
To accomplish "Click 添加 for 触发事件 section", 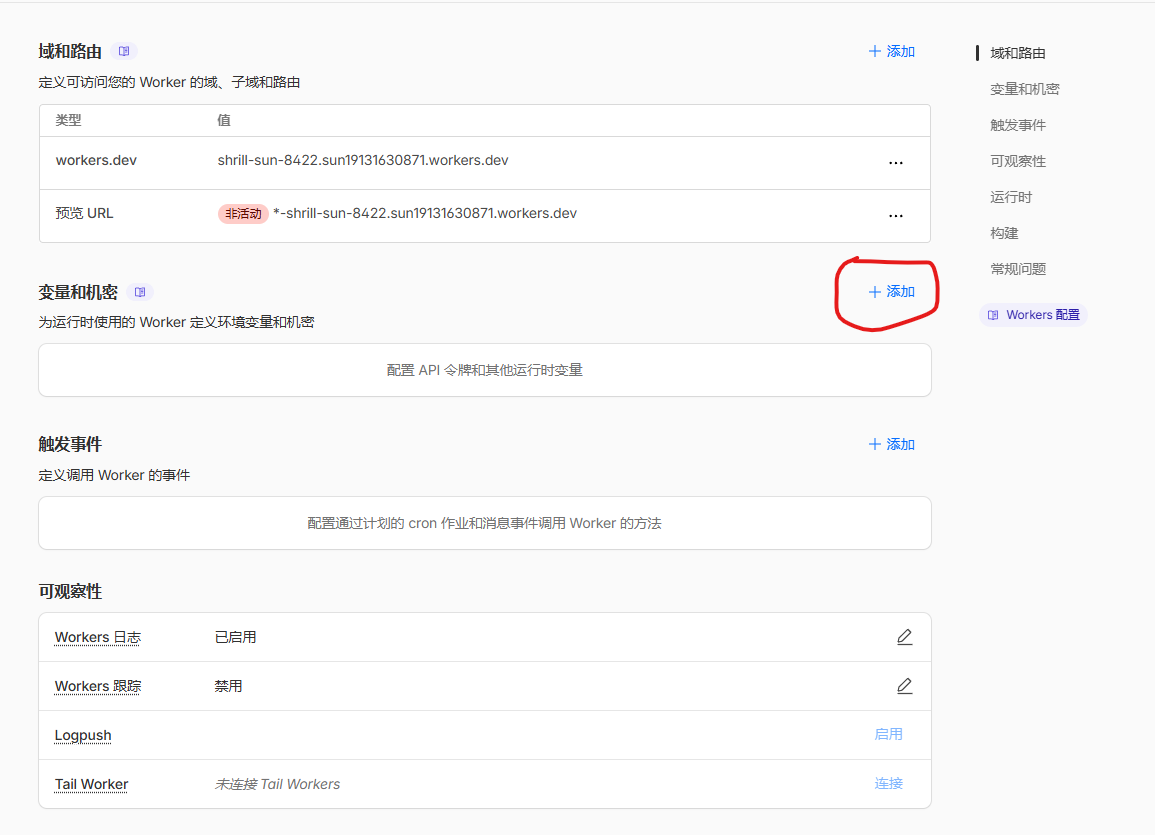I will (x=891, y=444).
